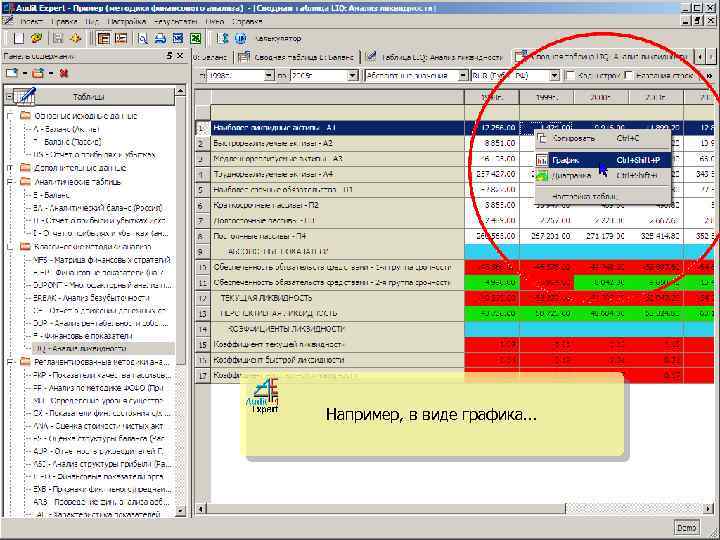
Task: Open BREAK - Анализ безубыточности tree item
Action: click(x=91, y=298)
